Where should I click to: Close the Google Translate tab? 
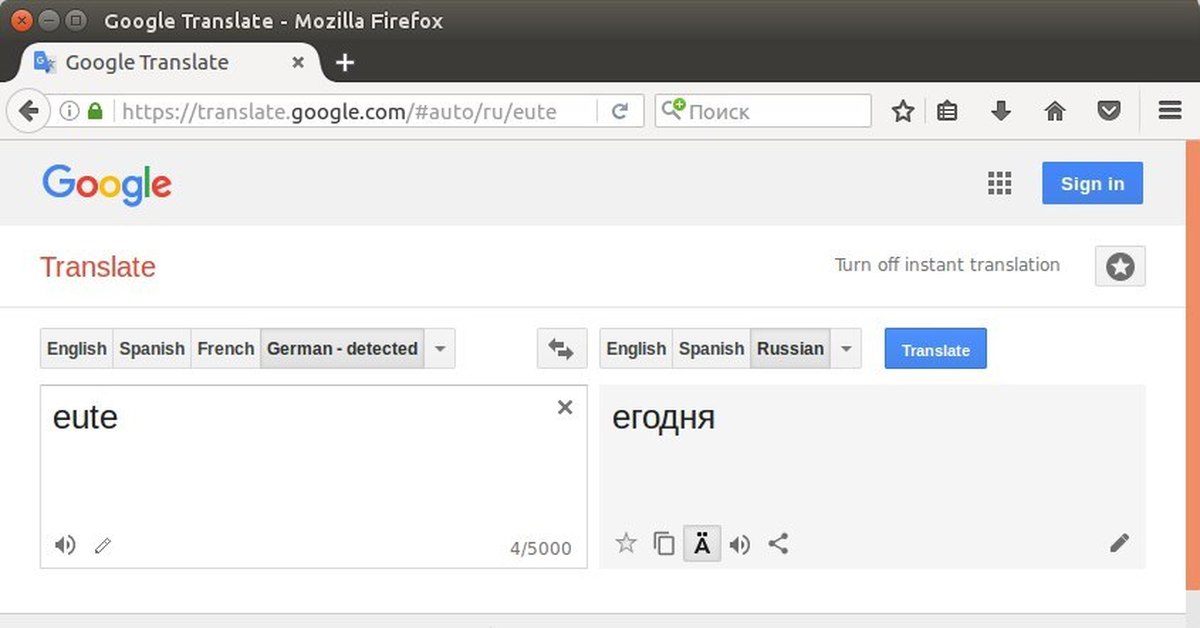(x=298, y=62)
